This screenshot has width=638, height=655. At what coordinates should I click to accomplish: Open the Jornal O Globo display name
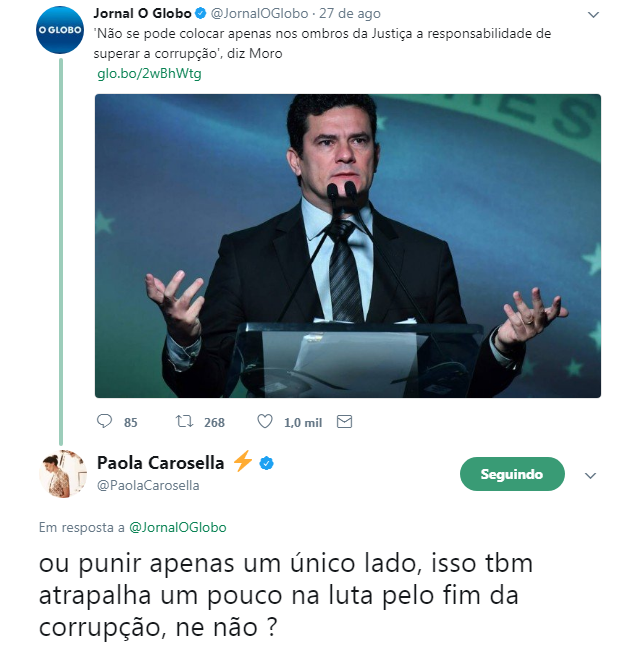pyautogui.click(x=142, y=13)
